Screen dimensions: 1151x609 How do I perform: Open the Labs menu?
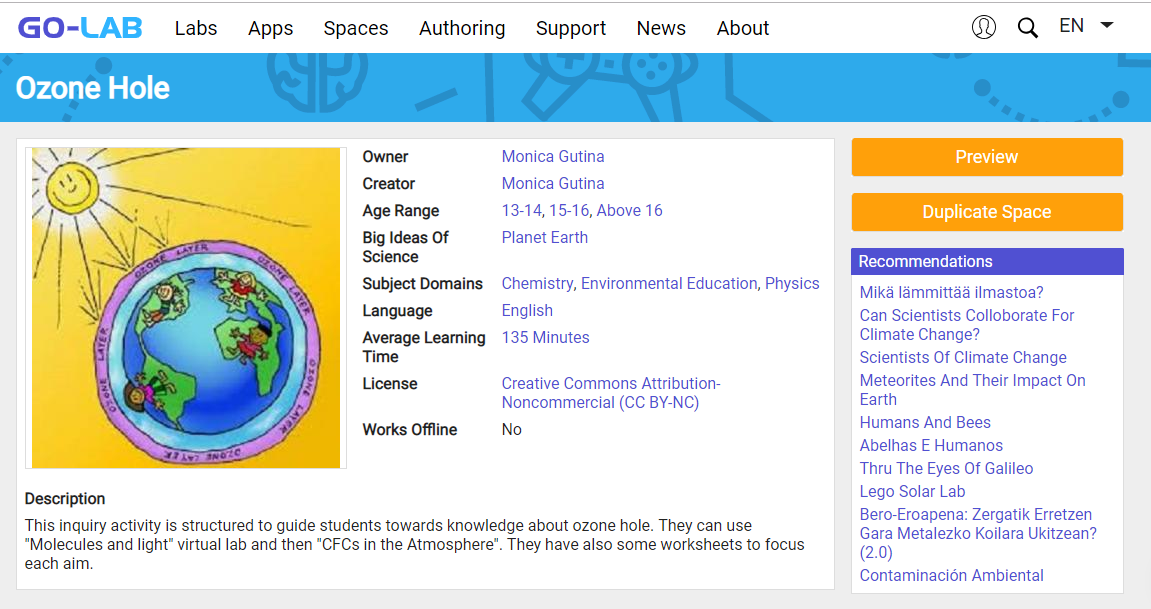tap(196, 28)
